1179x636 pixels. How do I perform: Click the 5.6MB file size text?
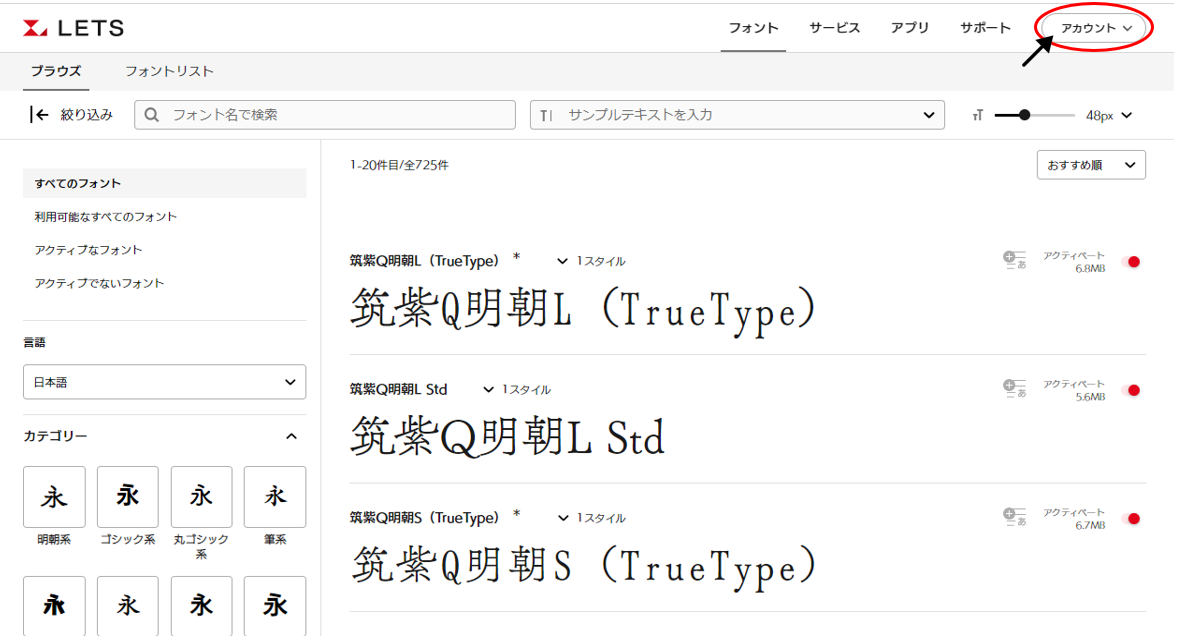coord(1090,397)
